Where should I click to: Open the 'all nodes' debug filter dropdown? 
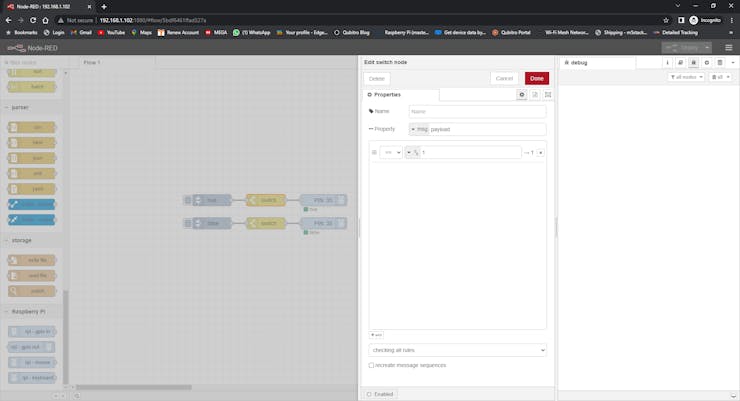(x=685, y=77)
